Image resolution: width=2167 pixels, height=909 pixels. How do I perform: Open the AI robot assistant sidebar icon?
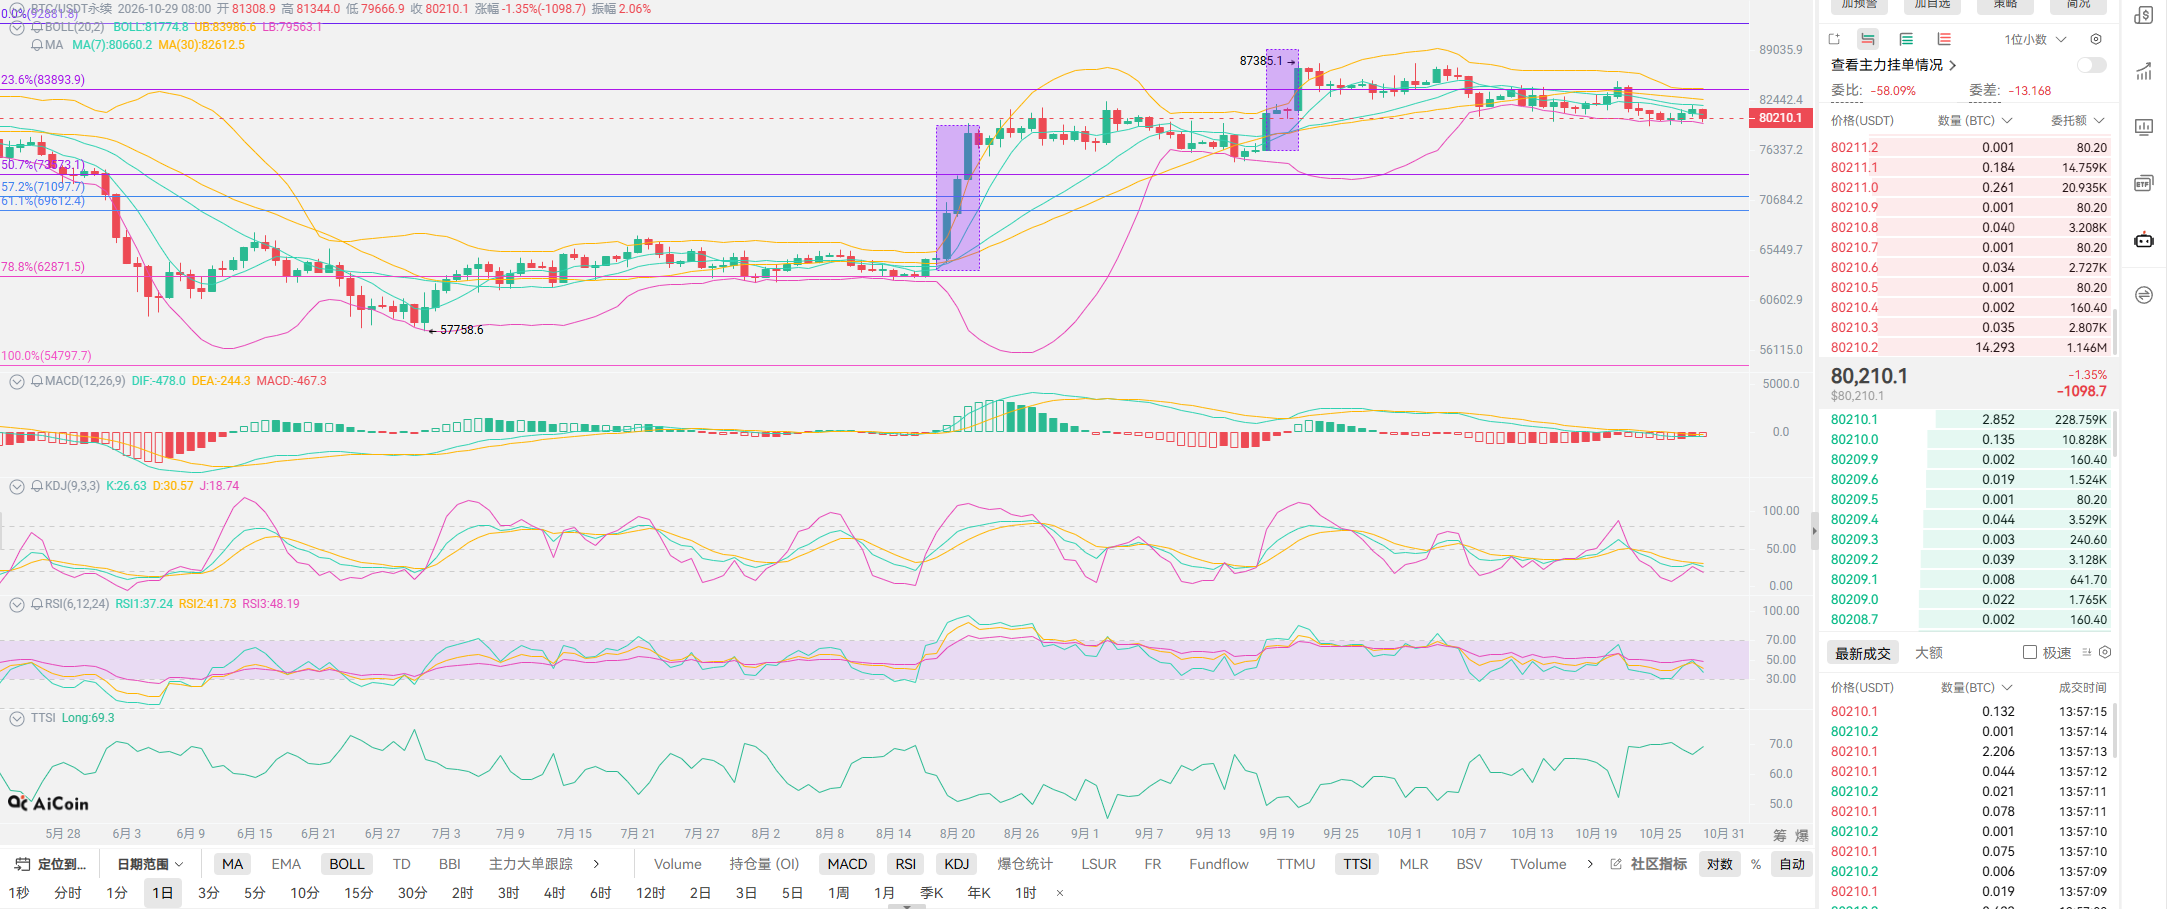pyautogui.click(x=2144, y=239)
